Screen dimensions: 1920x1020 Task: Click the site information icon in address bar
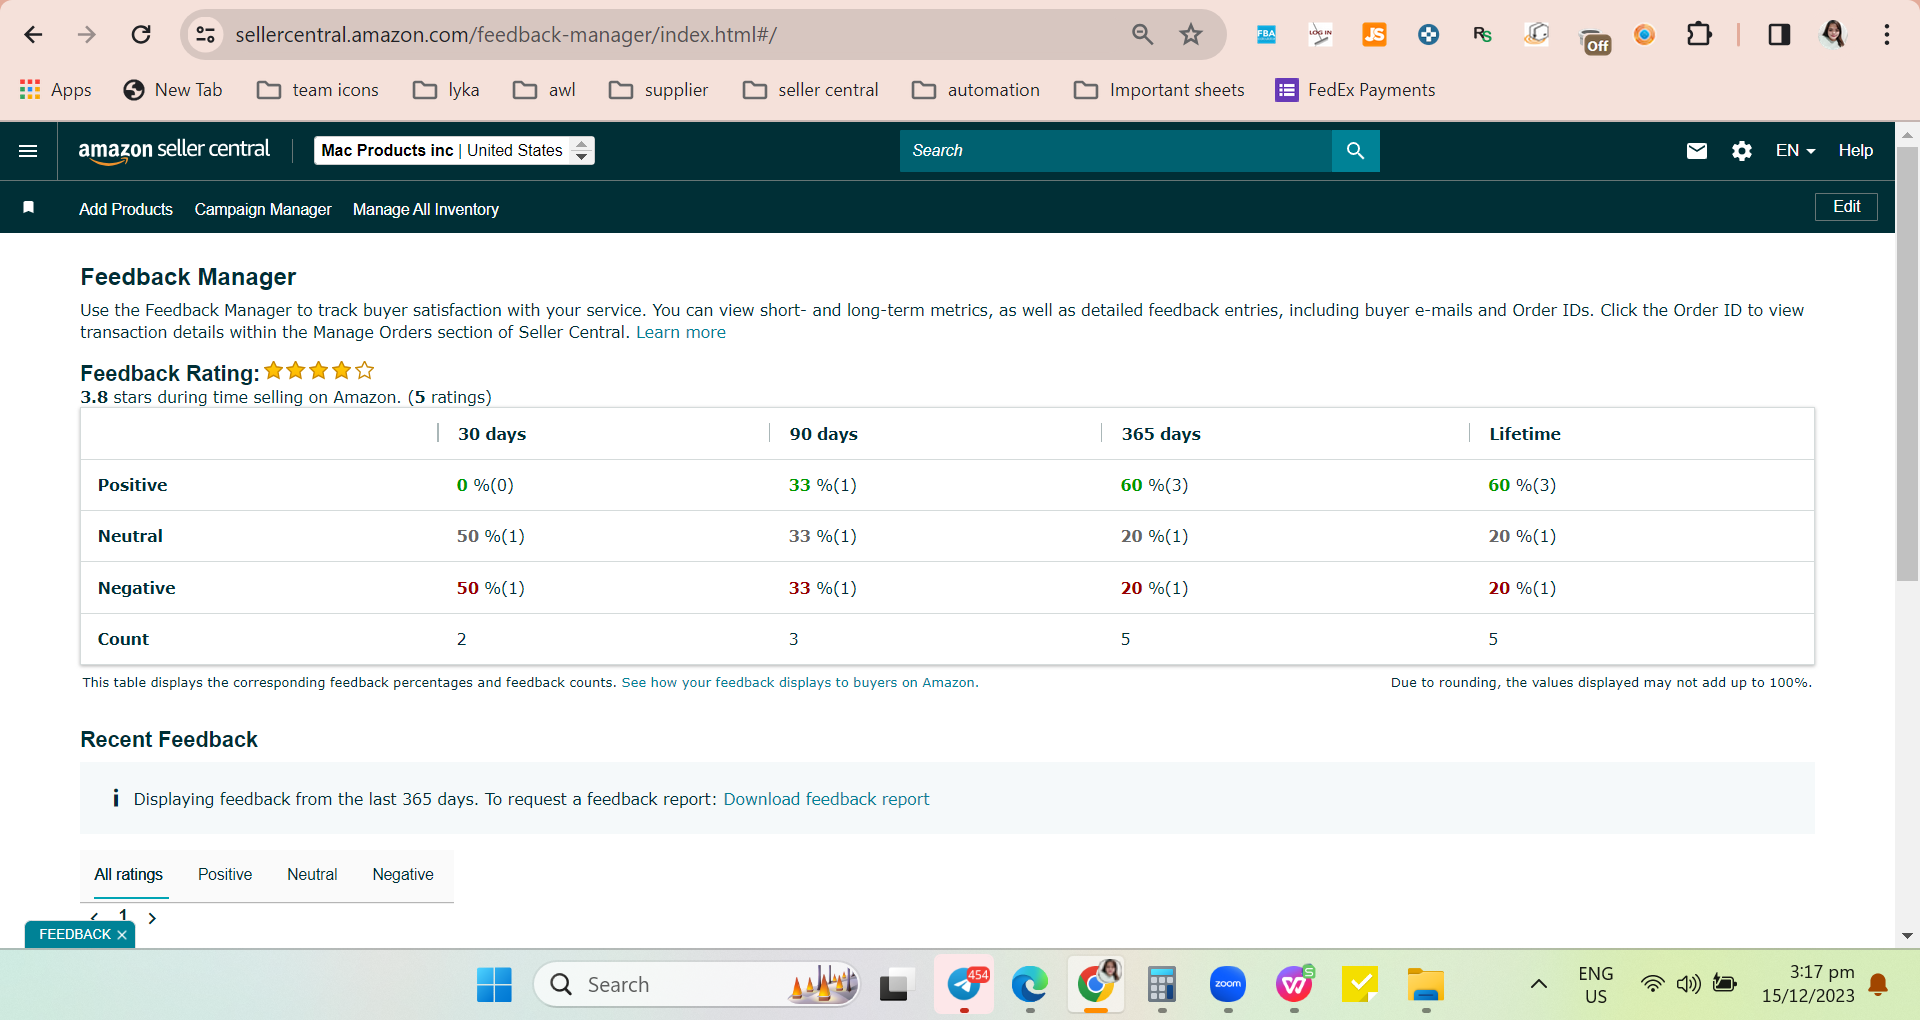pyautogui.click(x=205, y=35)
